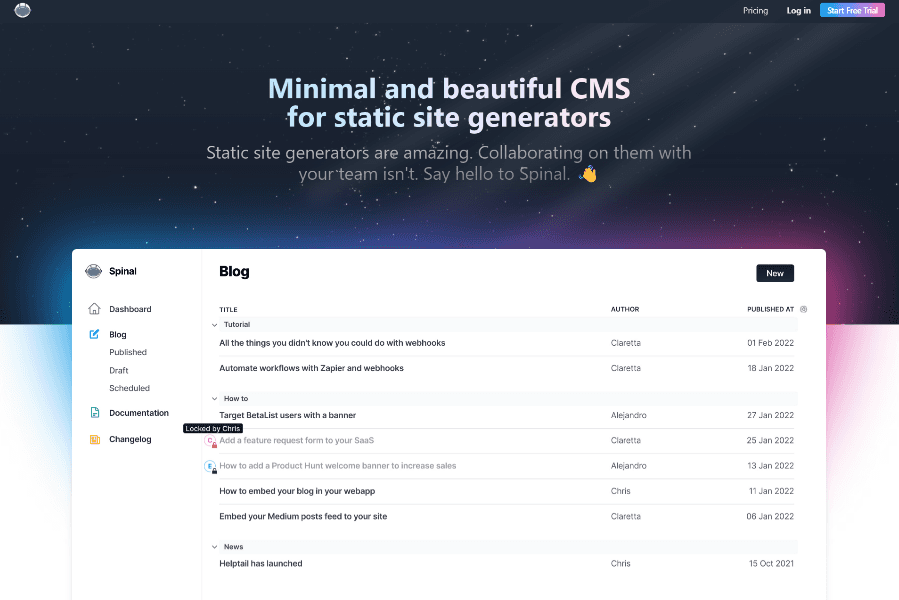
Task: Collapse the How to section
Action: pos(213,397)
